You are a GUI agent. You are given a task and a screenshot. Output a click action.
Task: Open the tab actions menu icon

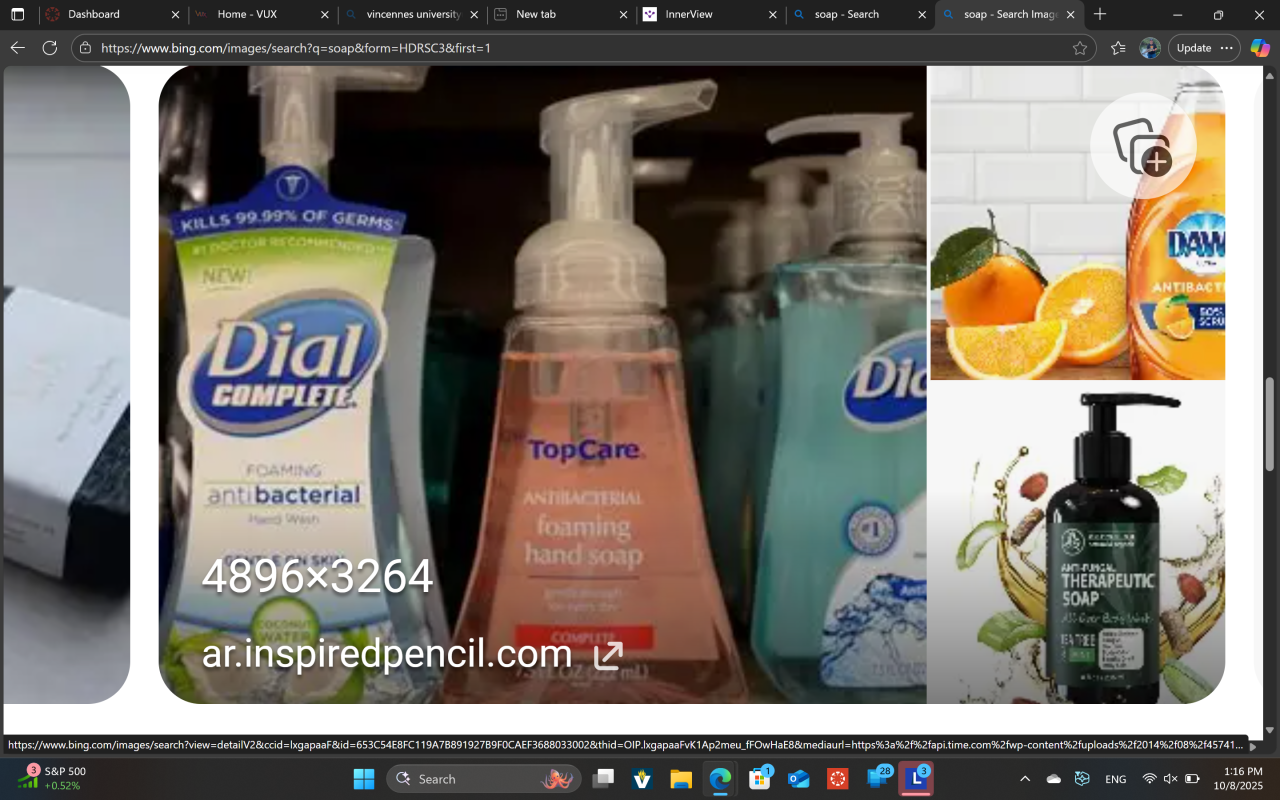pyautogui.click(x=17, y=15)
